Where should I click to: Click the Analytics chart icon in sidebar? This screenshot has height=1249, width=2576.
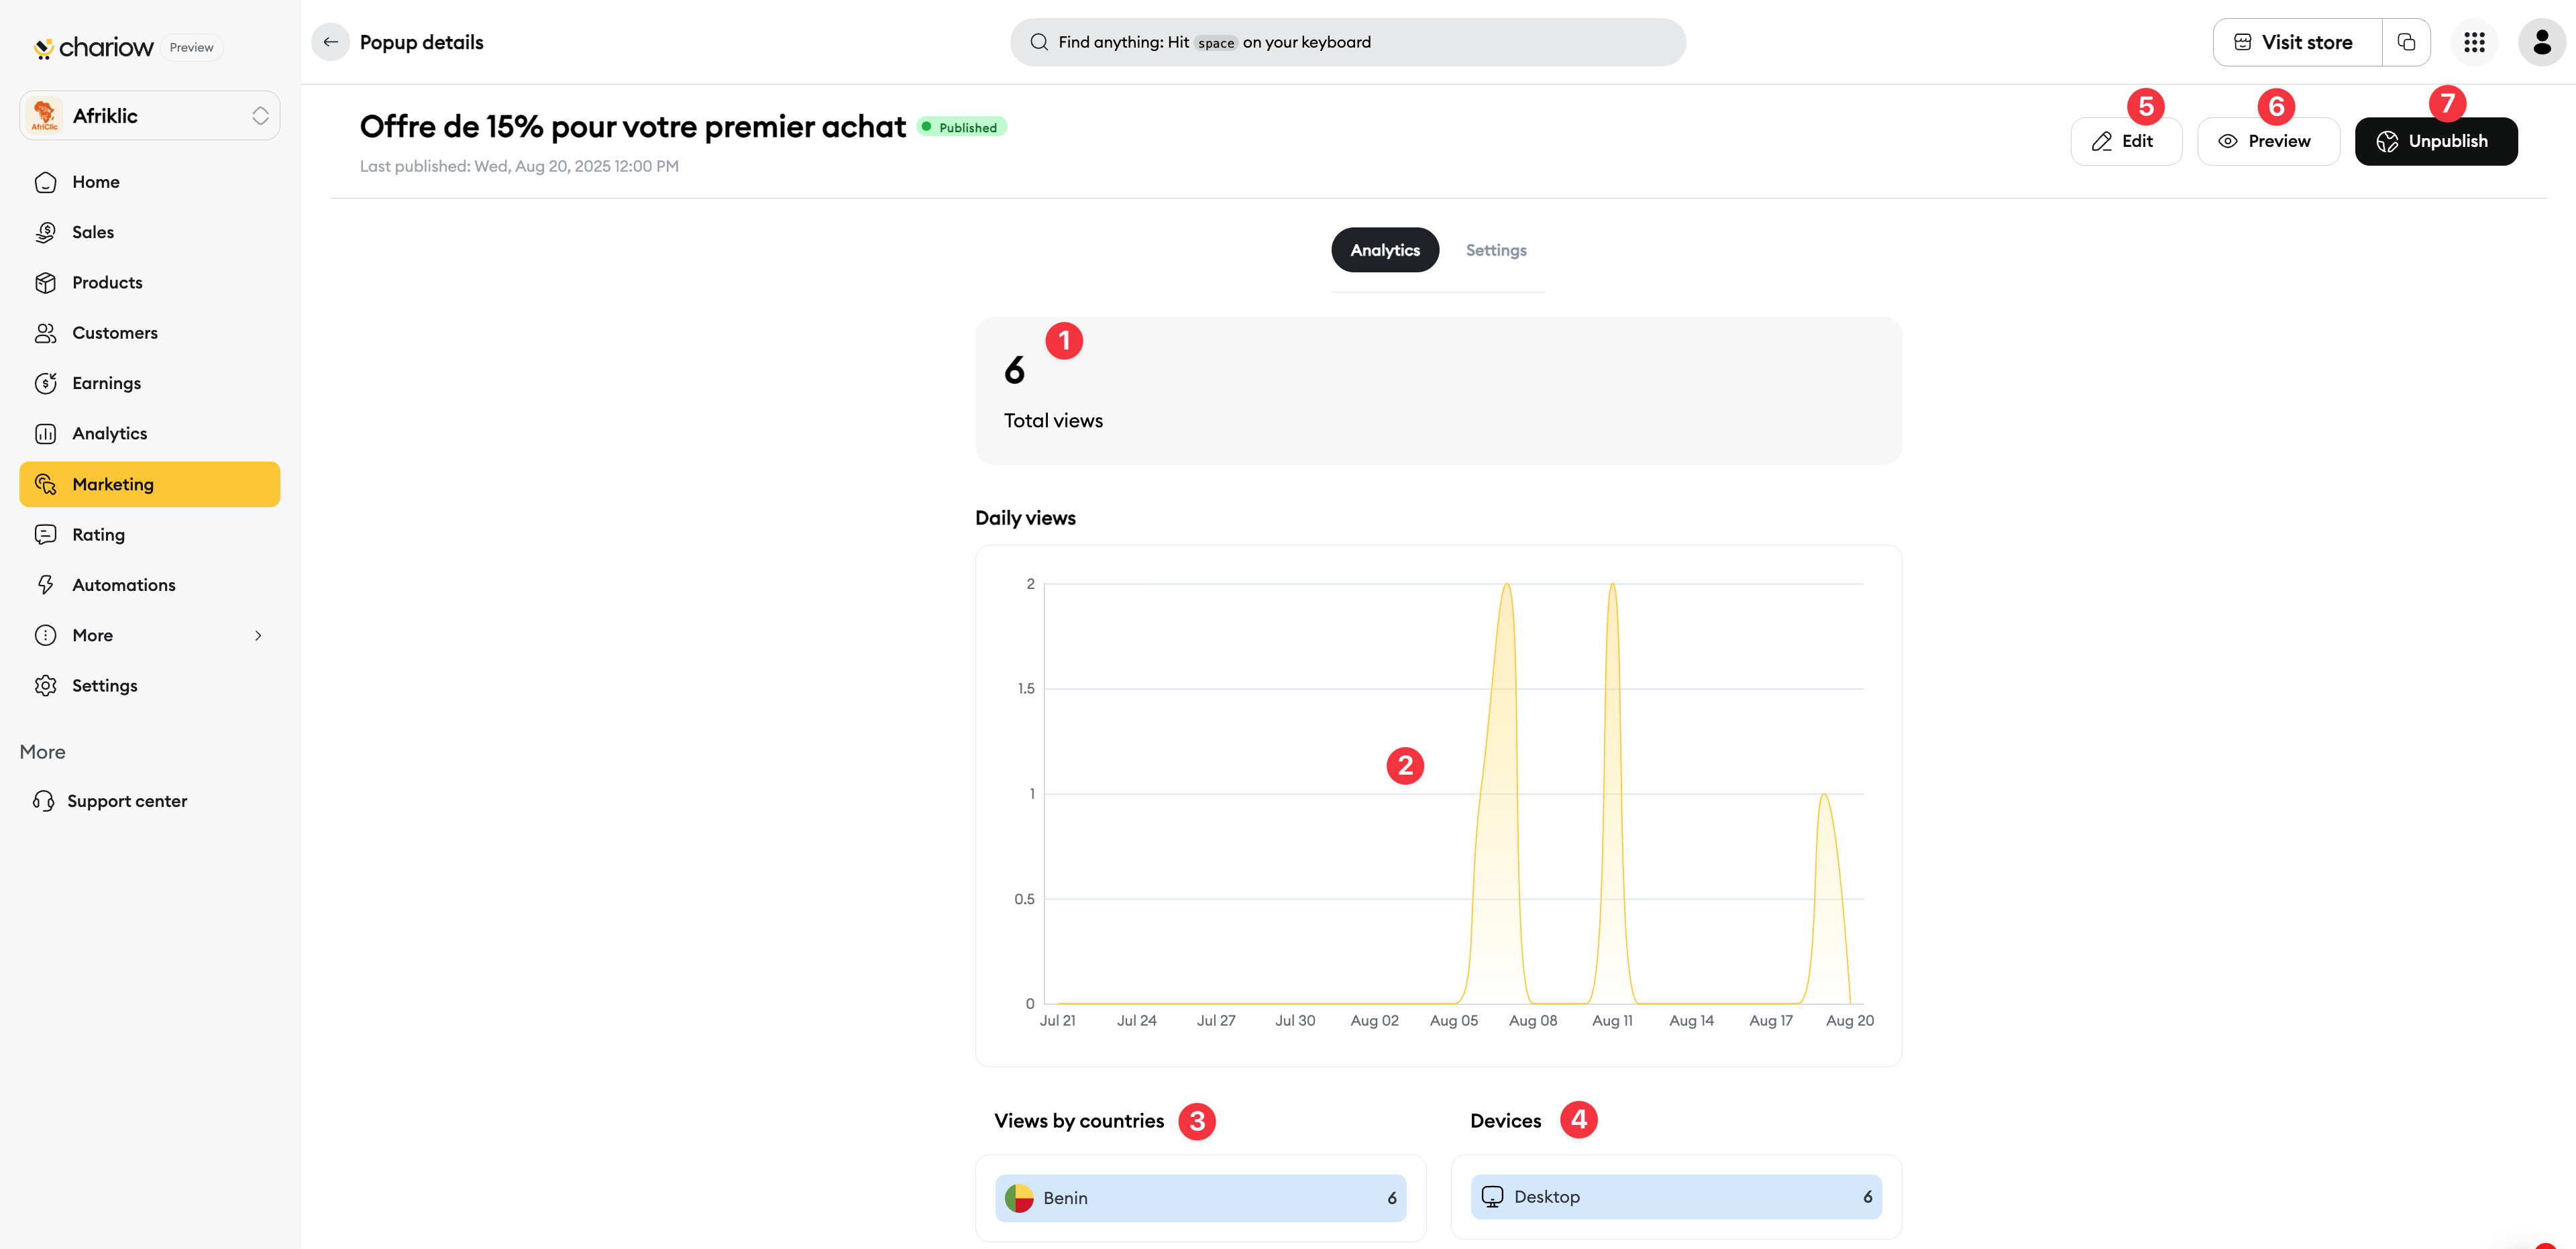(x=45, y=433)
